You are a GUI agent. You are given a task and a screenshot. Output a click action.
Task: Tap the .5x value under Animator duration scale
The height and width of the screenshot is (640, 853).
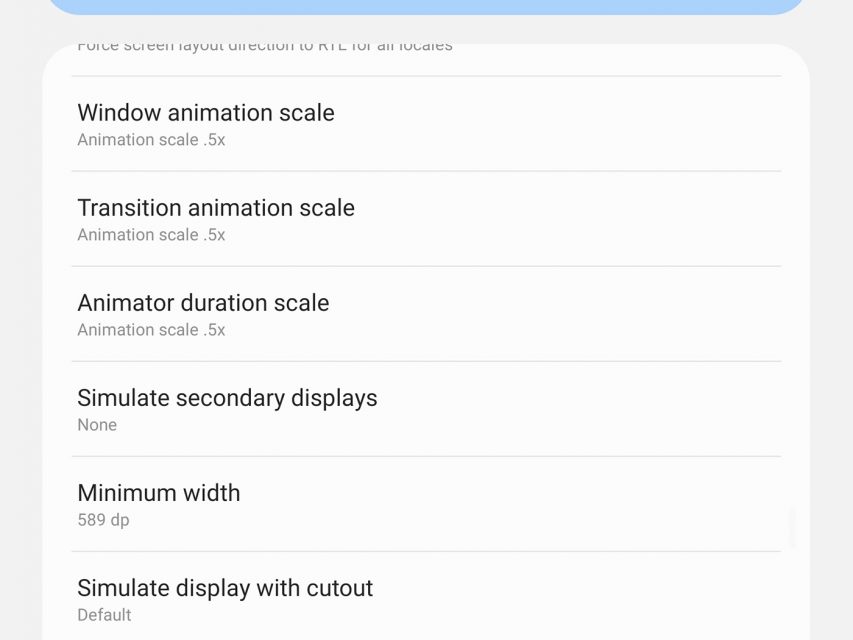(x=151, y=330)
